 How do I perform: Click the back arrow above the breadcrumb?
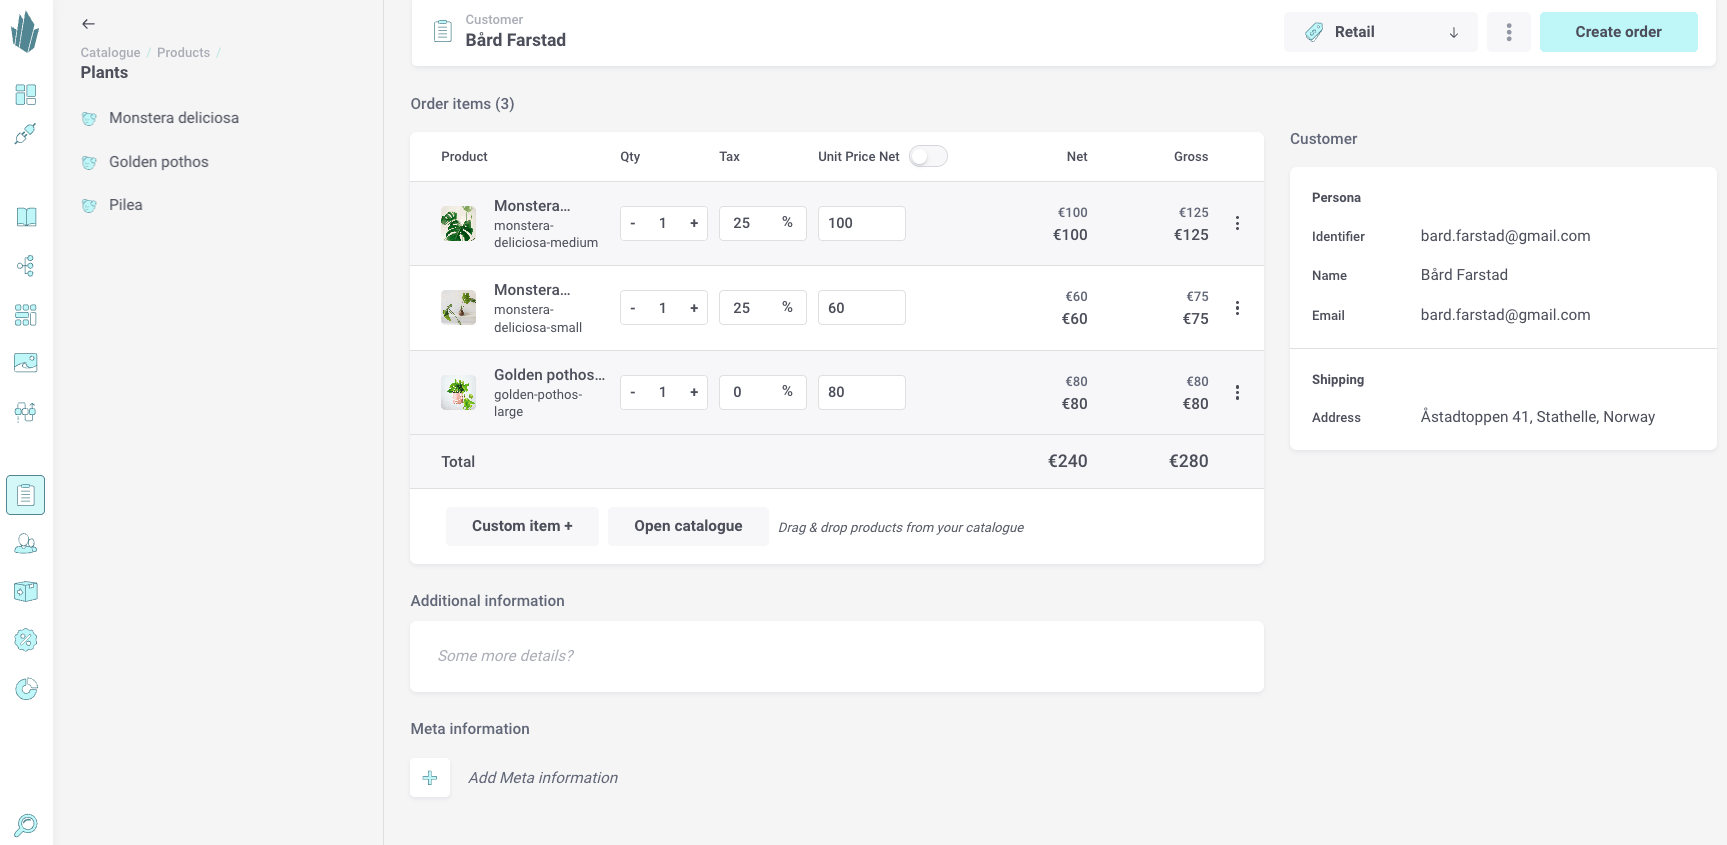(x=89, y=24)
